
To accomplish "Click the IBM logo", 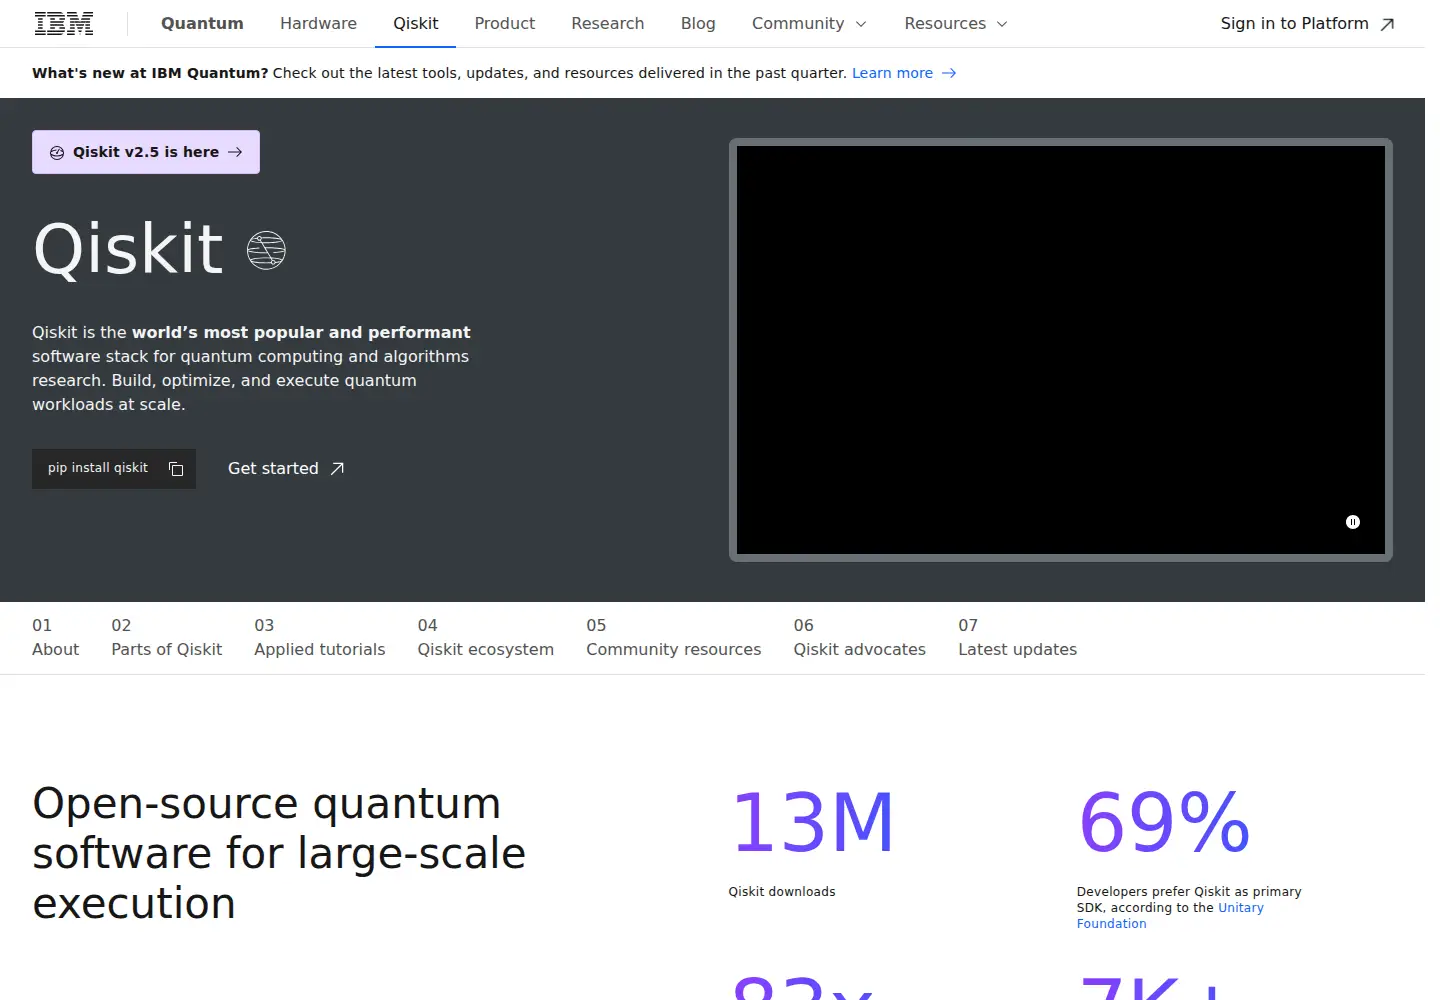I will 64,23.
